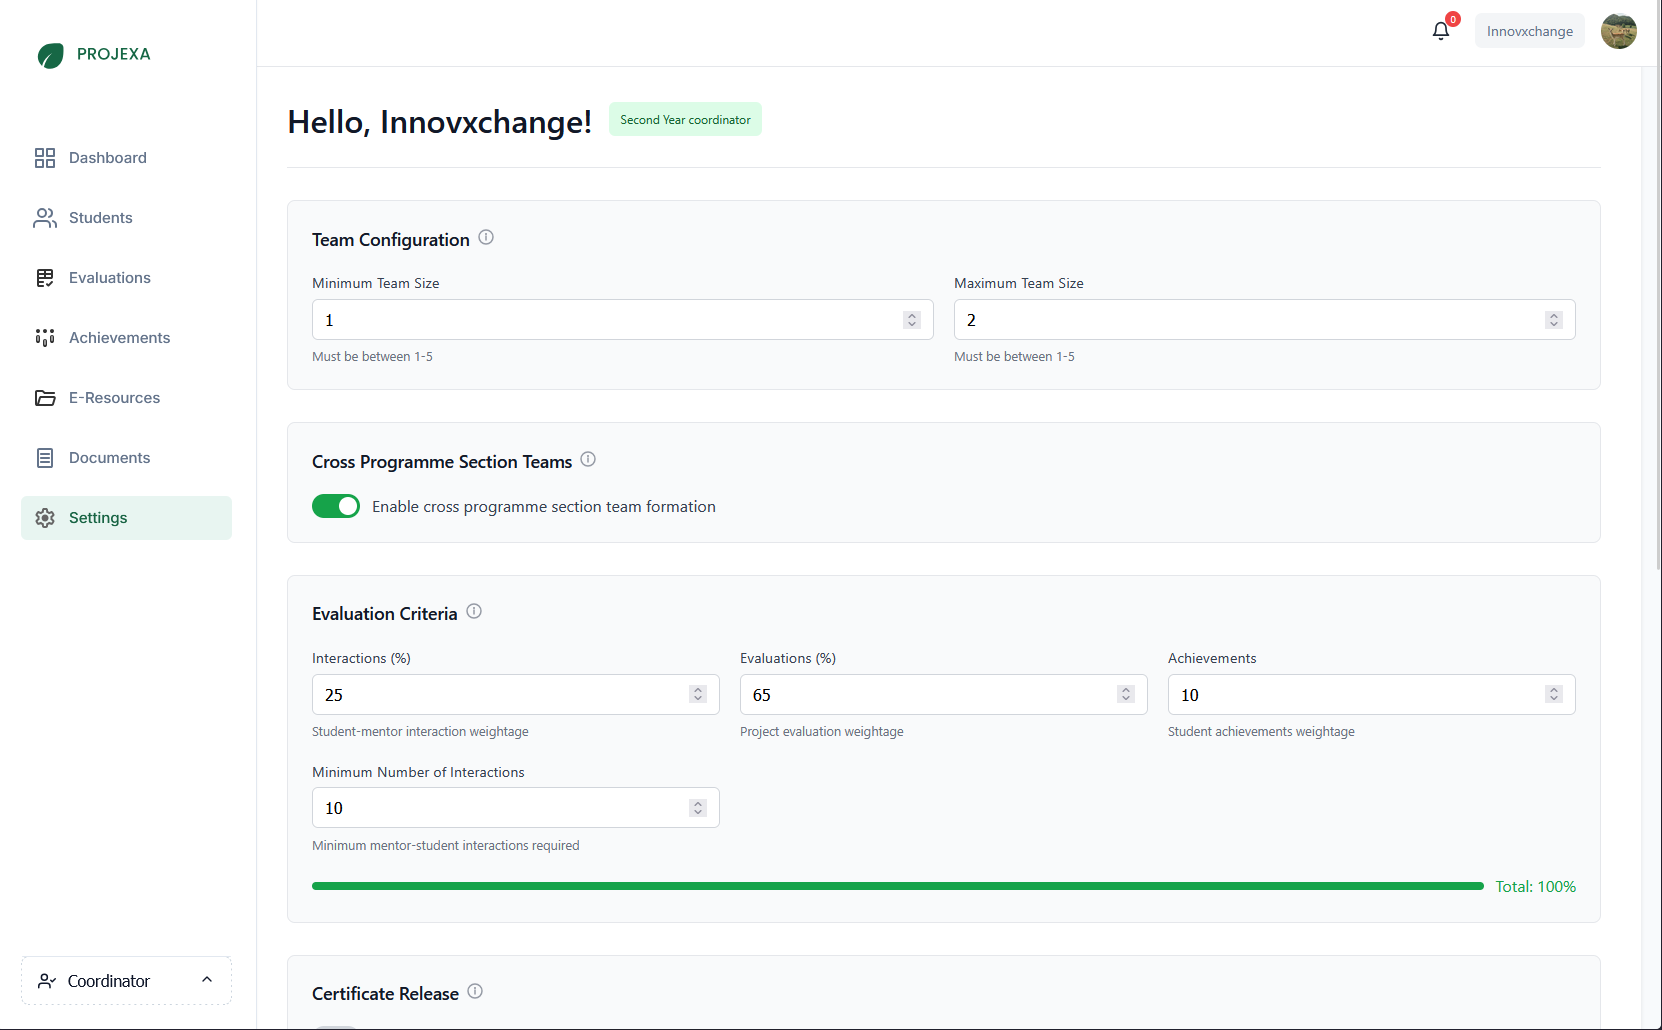Click the Innovxchange account button
The image size is (1662, 1030).
coord(1529,31)
